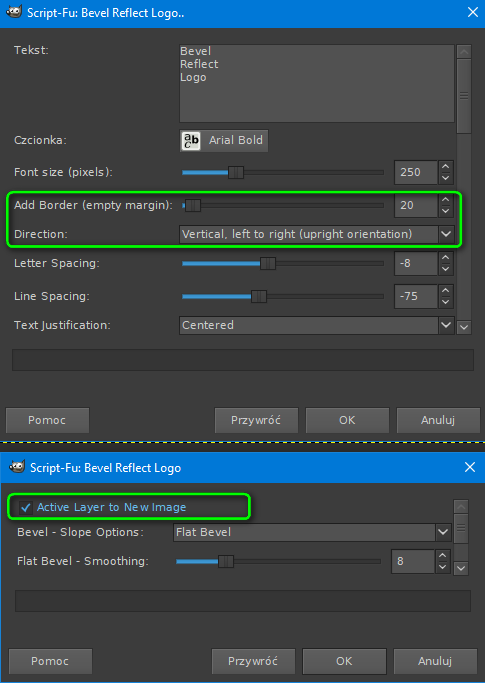Click Anuluj in the lower dialog
This screenshot has width=485, height=683.
(x=435, y=661)
